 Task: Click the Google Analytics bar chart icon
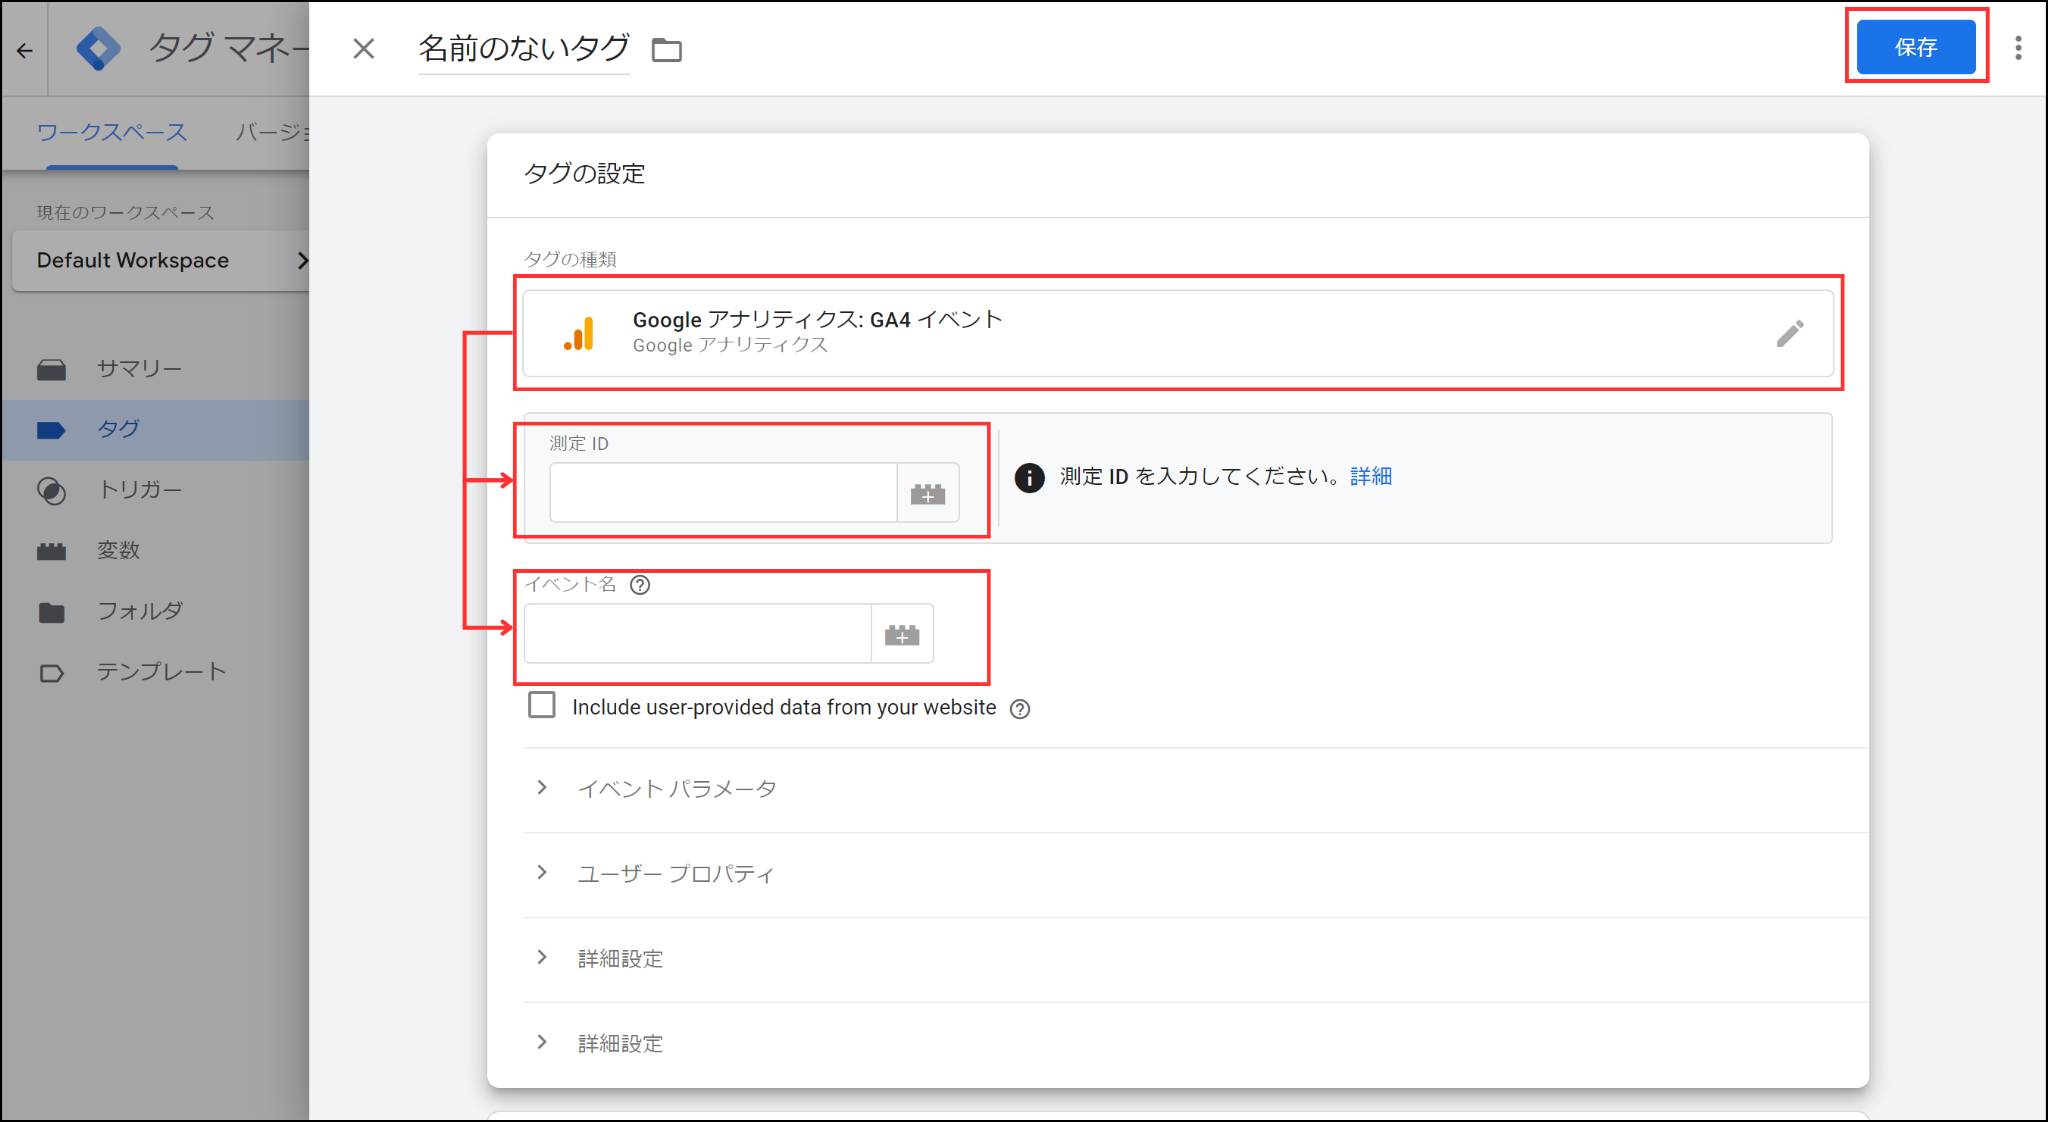click(x=579, y=333)
